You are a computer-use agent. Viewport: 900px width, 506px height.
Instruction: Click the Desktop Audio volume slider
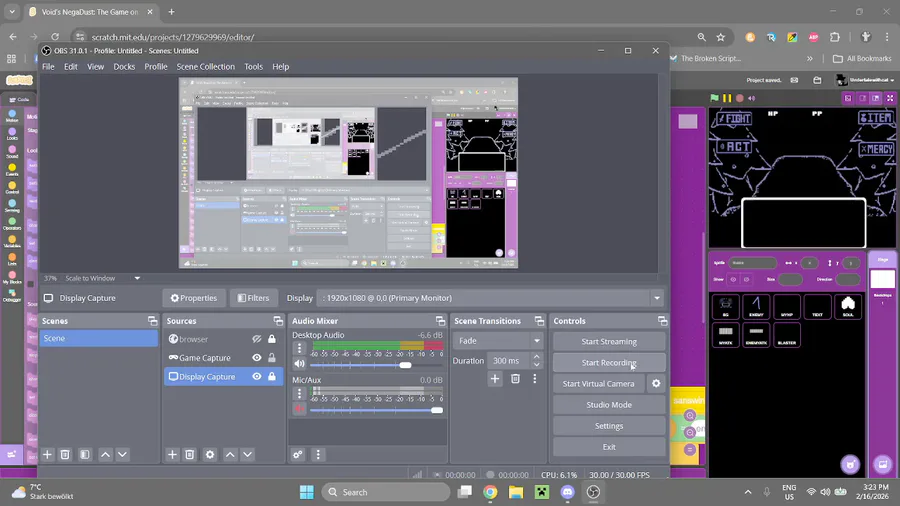[x=377, y=365]
